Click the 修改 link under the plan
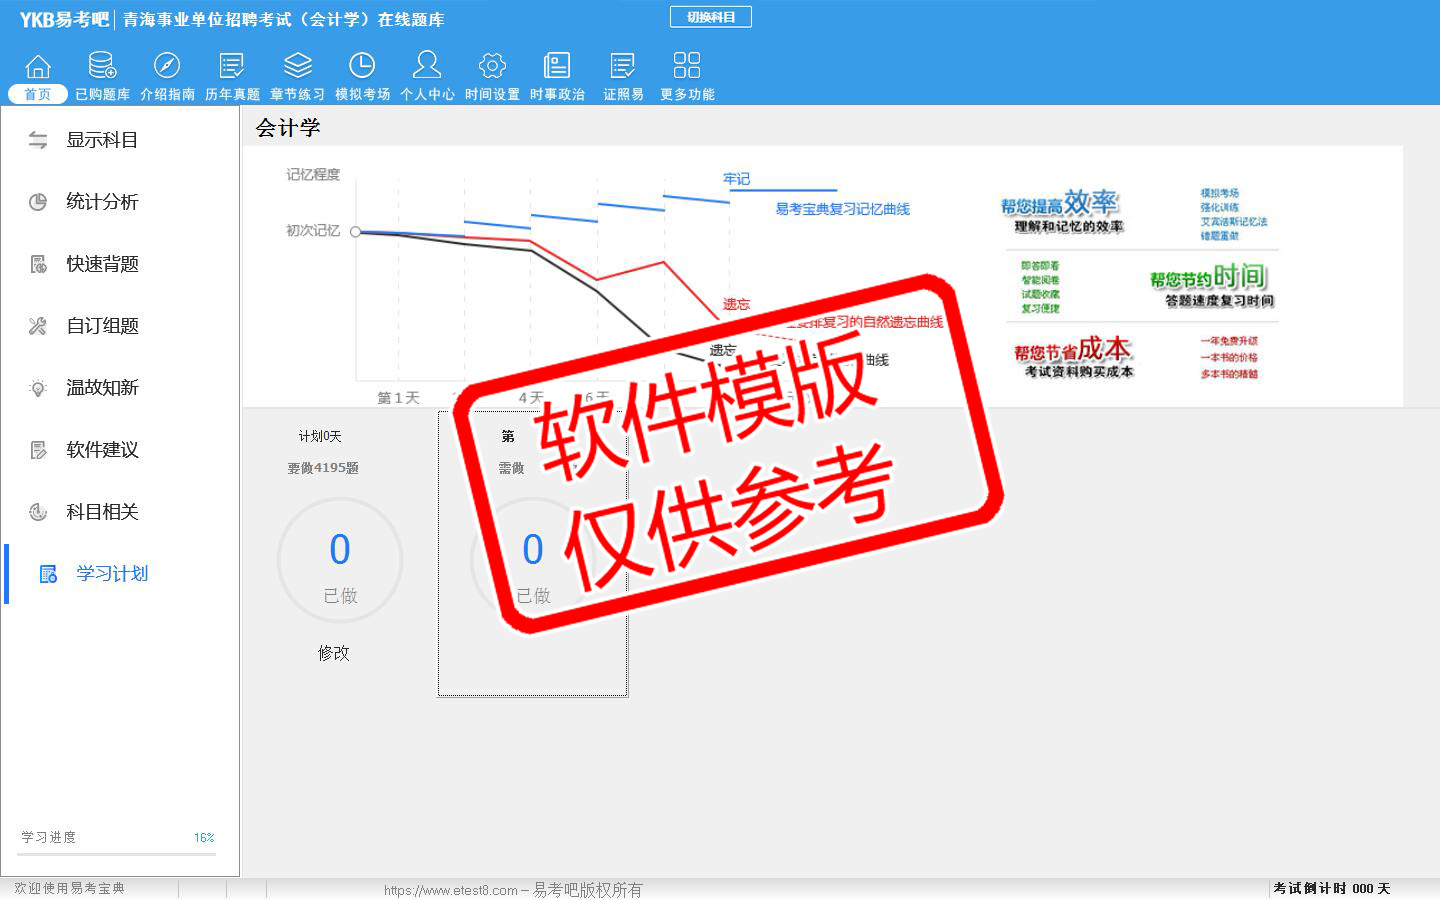Image resolution: width=1440 pixels, height=900 pixels. pyautogui.click(x=334, y=653)
